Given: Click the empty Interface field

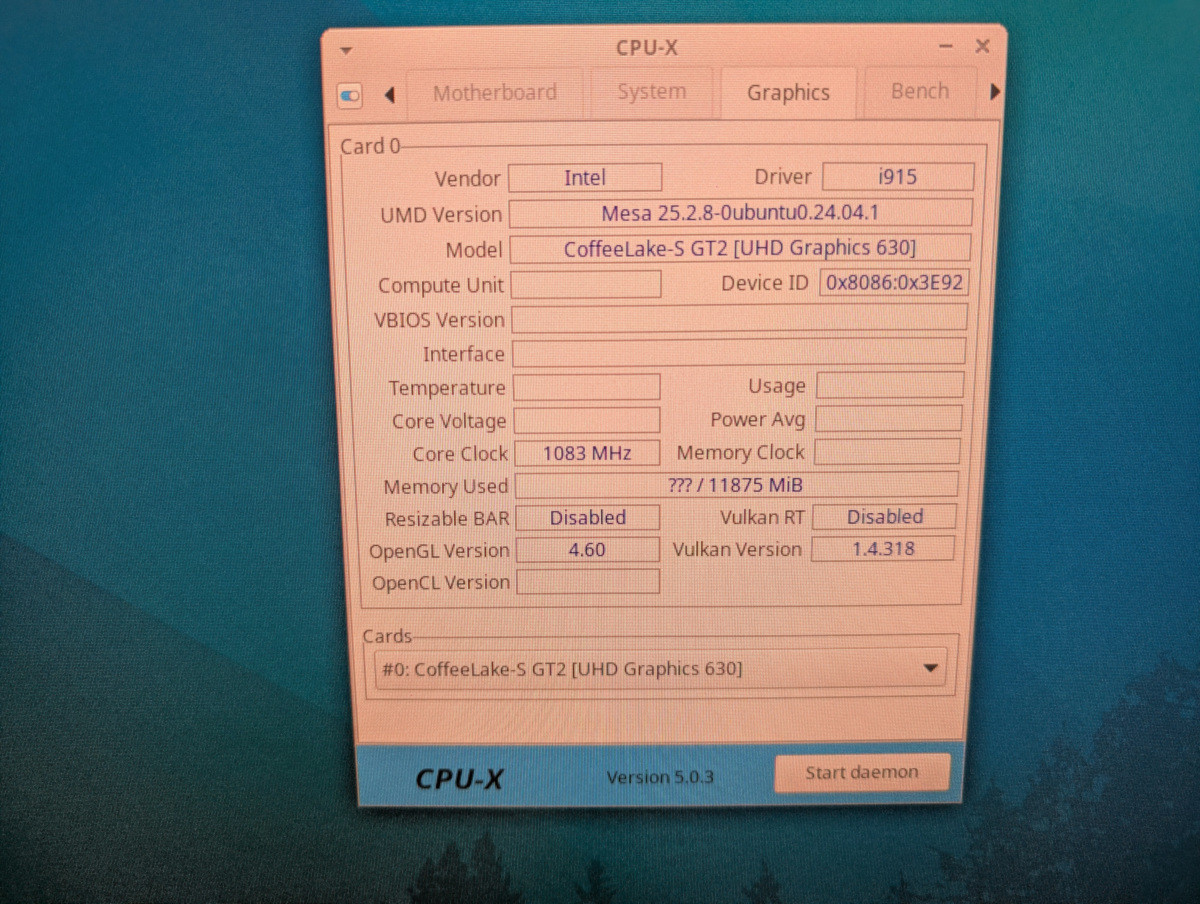Looking at the screenshot, I should 739,352.
